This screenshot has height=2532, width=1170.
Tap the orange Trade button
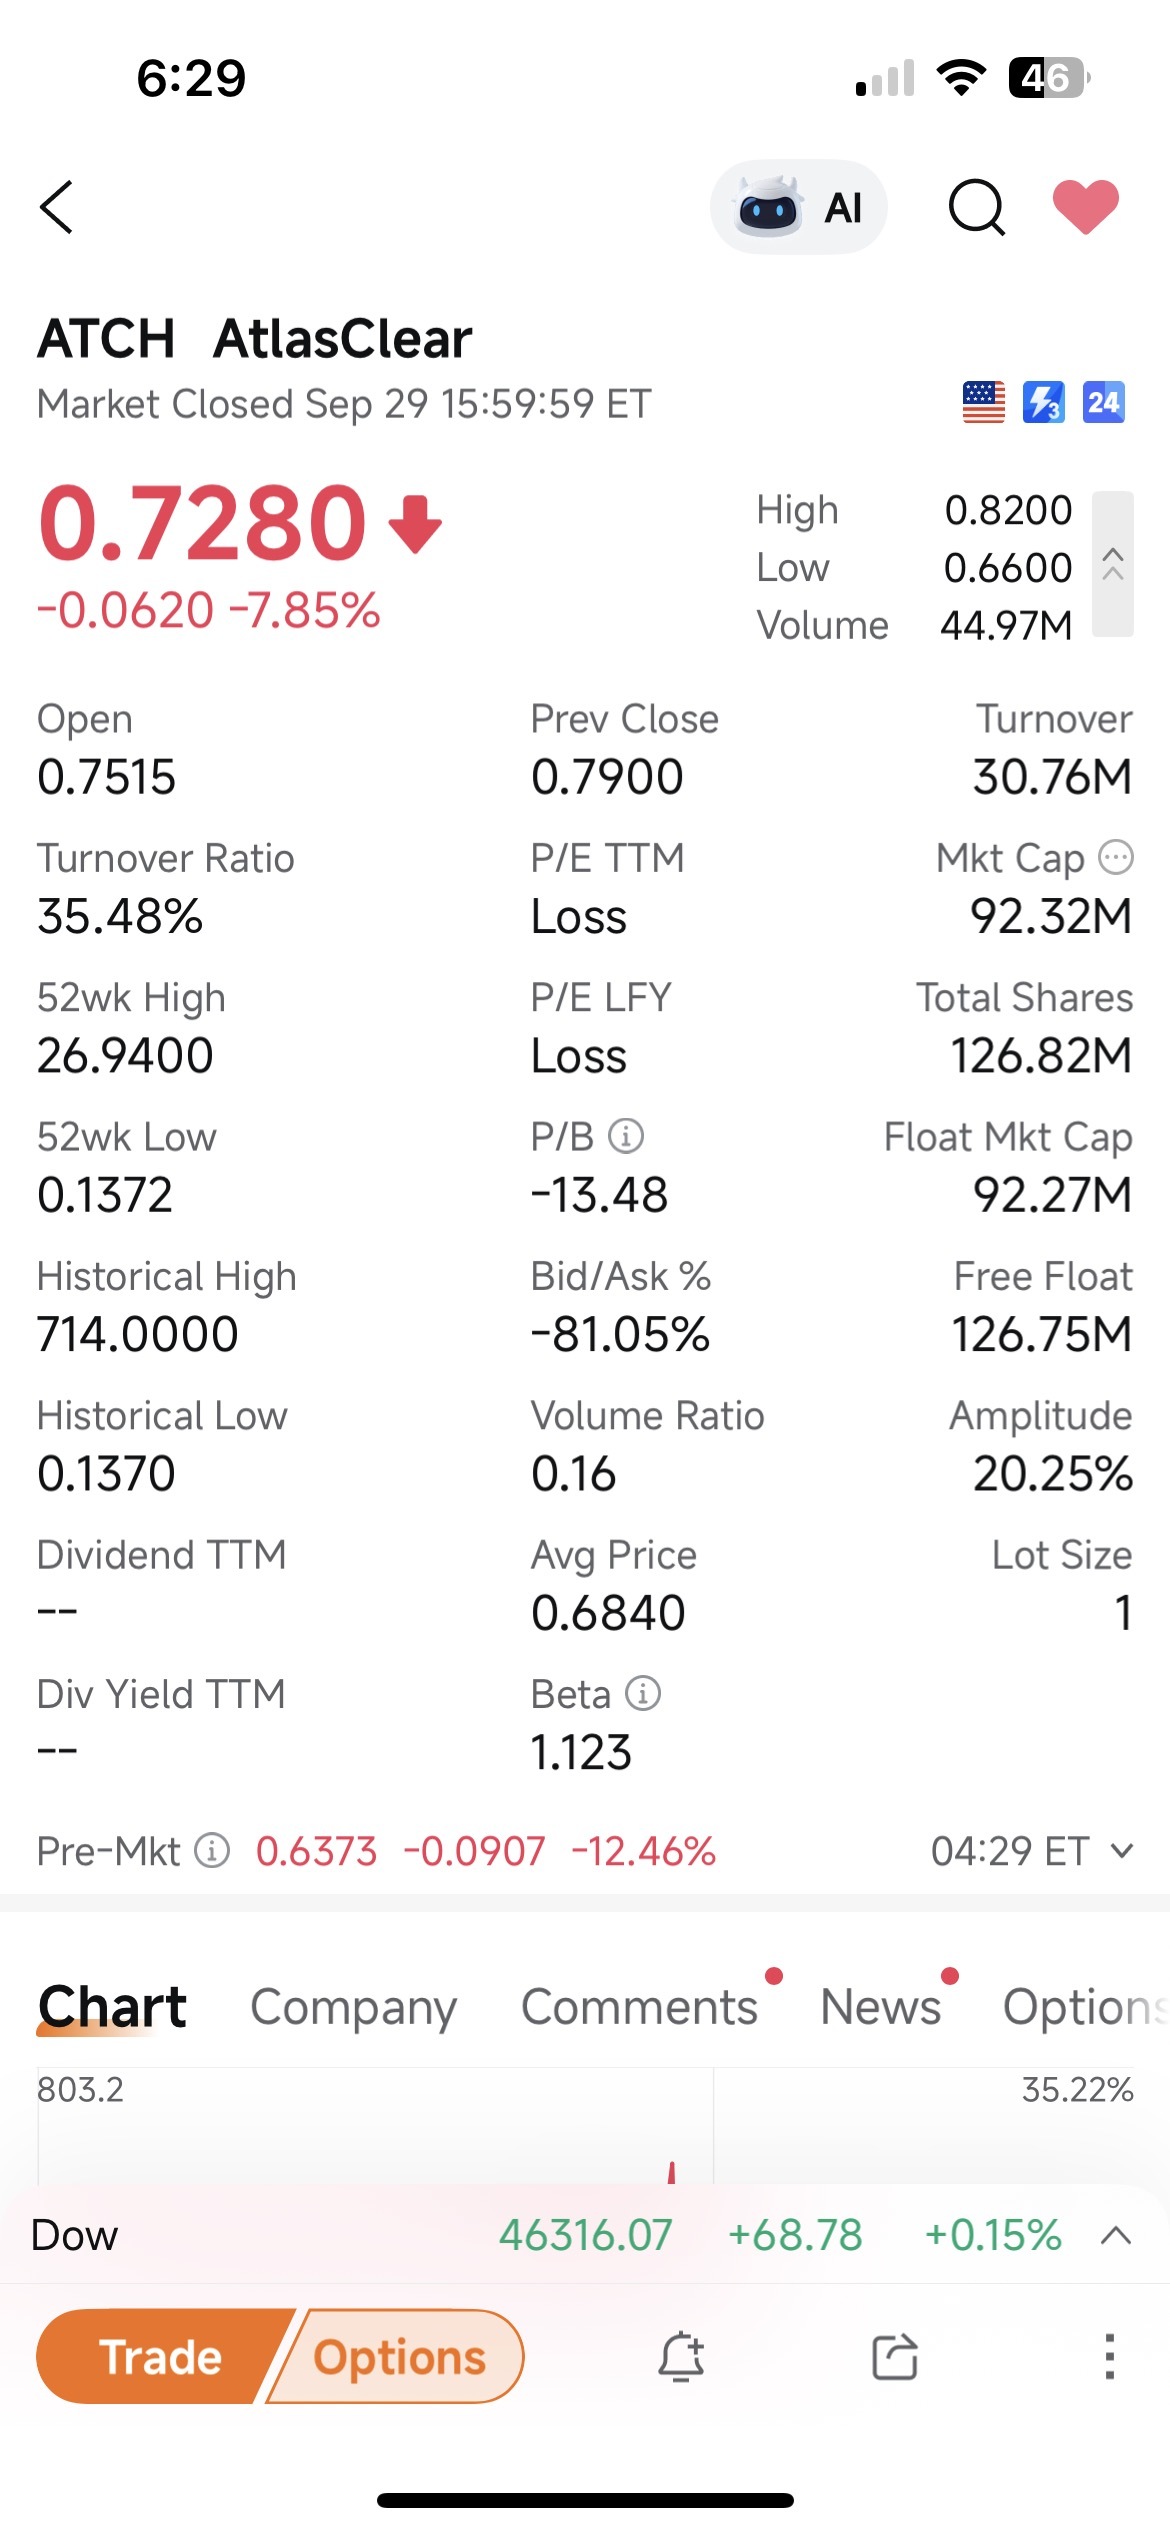pos(160,2357)
